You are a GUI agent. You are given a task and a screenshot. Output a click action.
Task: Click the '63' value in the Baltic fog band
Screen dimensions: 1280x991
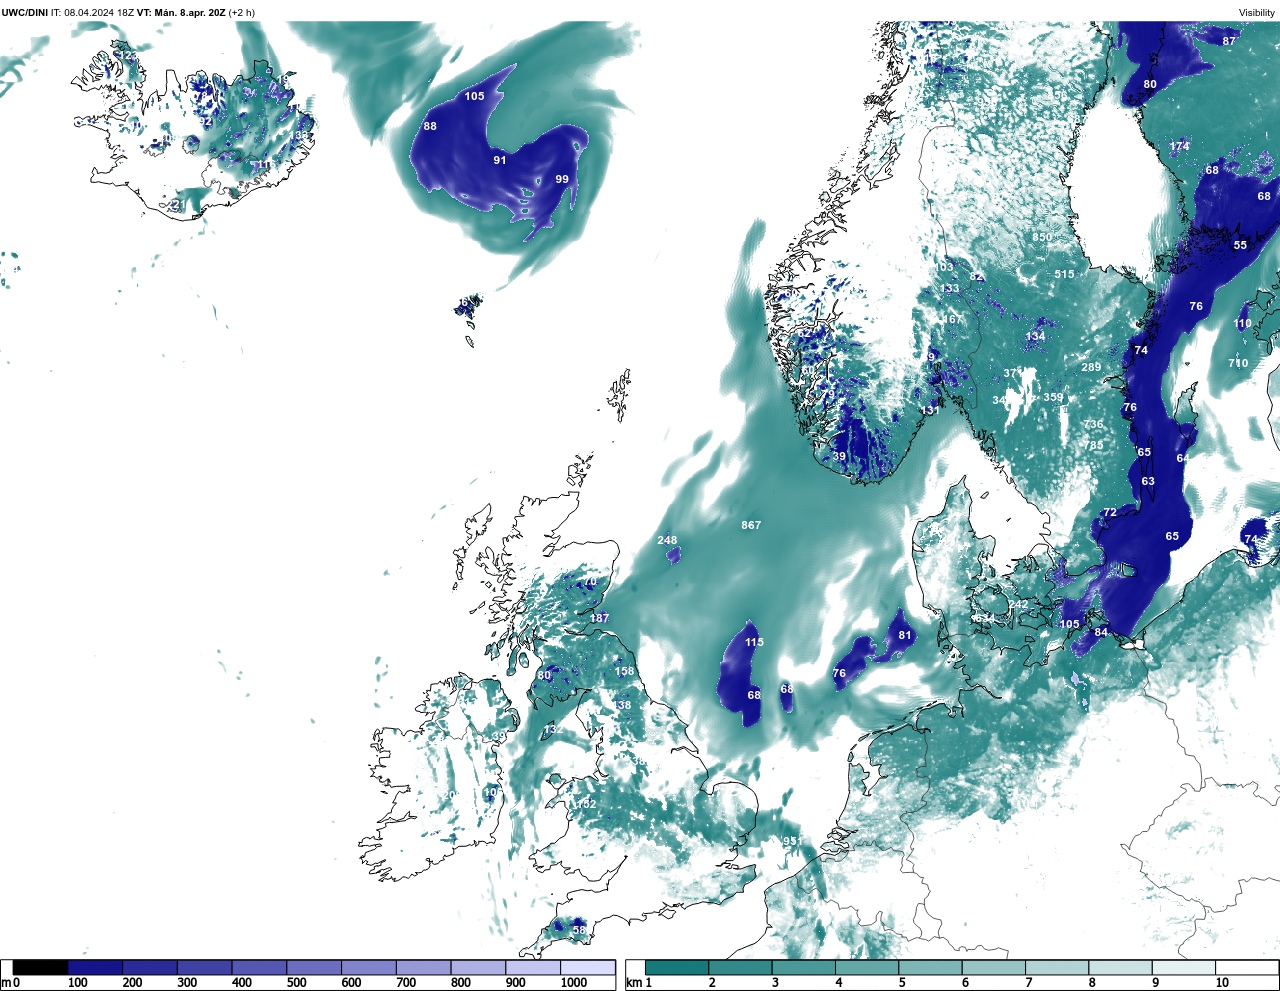pos(1148,481)
